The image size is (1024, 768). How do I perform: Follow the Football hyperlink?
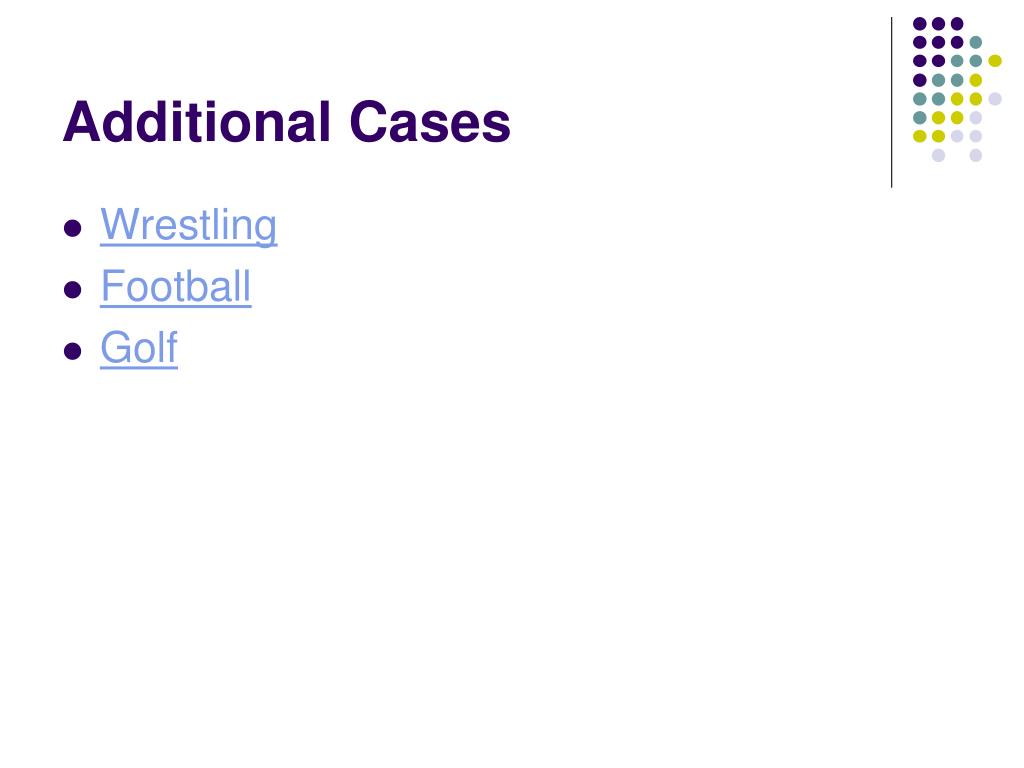pyautogui.click(x=176, y=287)
